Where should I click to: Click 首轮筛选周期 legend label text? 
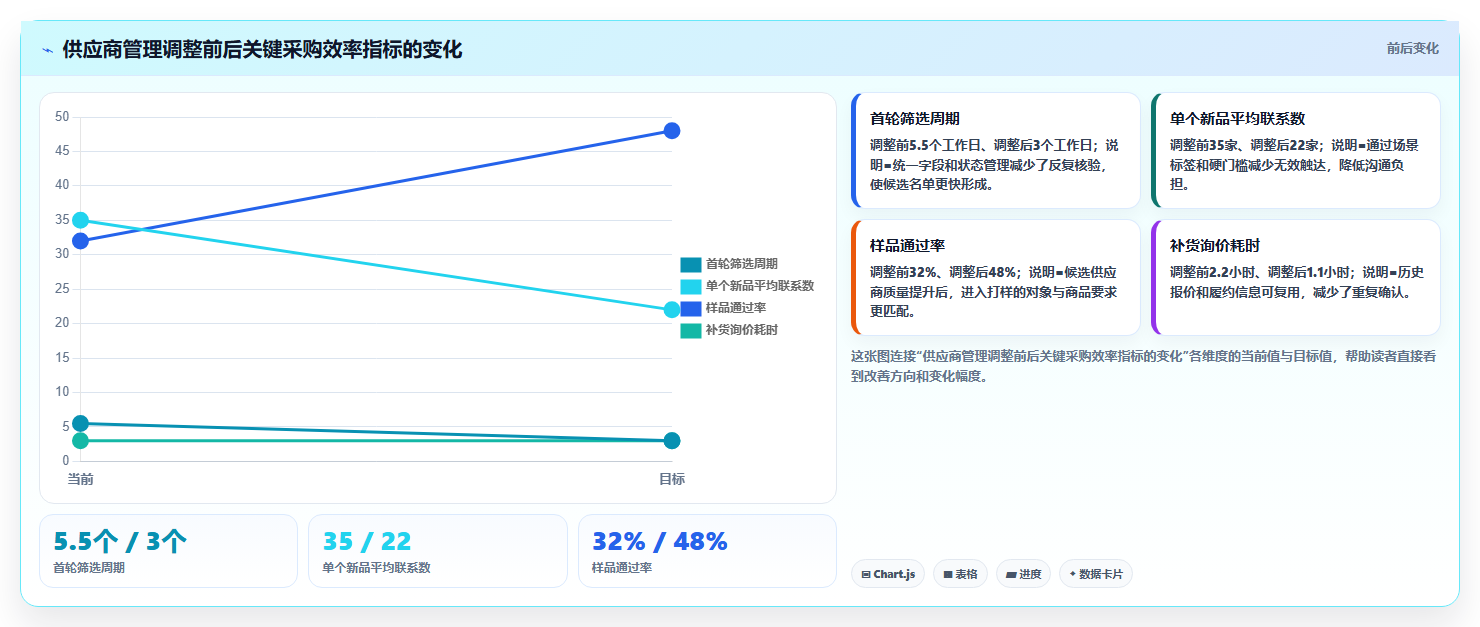(741, 264)
